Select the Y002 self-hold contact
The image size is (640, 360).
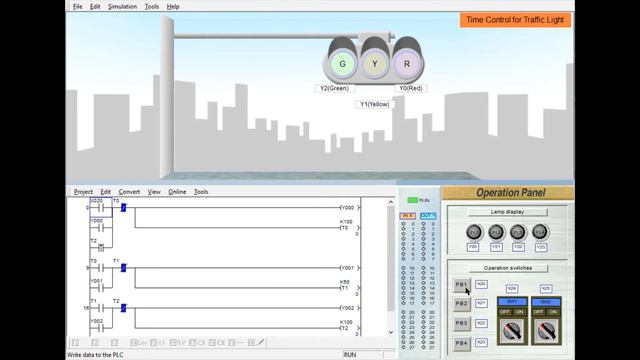click(100, 327)
